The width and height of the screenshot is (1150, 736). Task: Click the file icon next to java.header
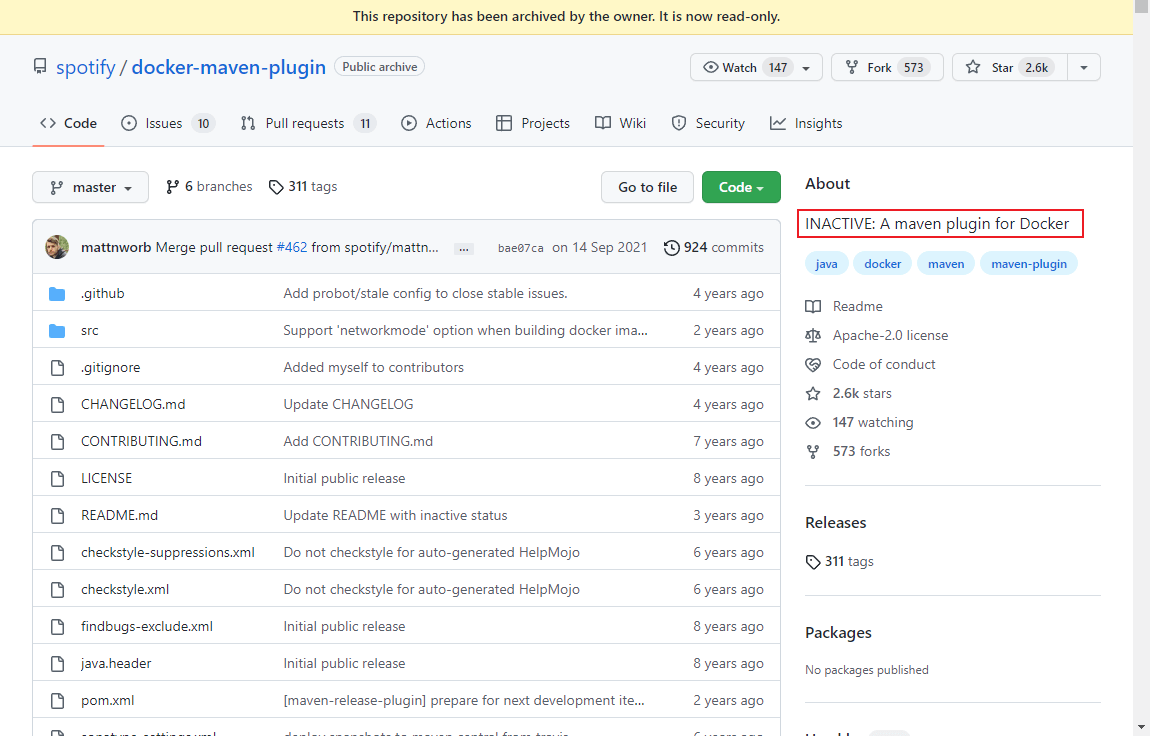click(x=57, y=663)
